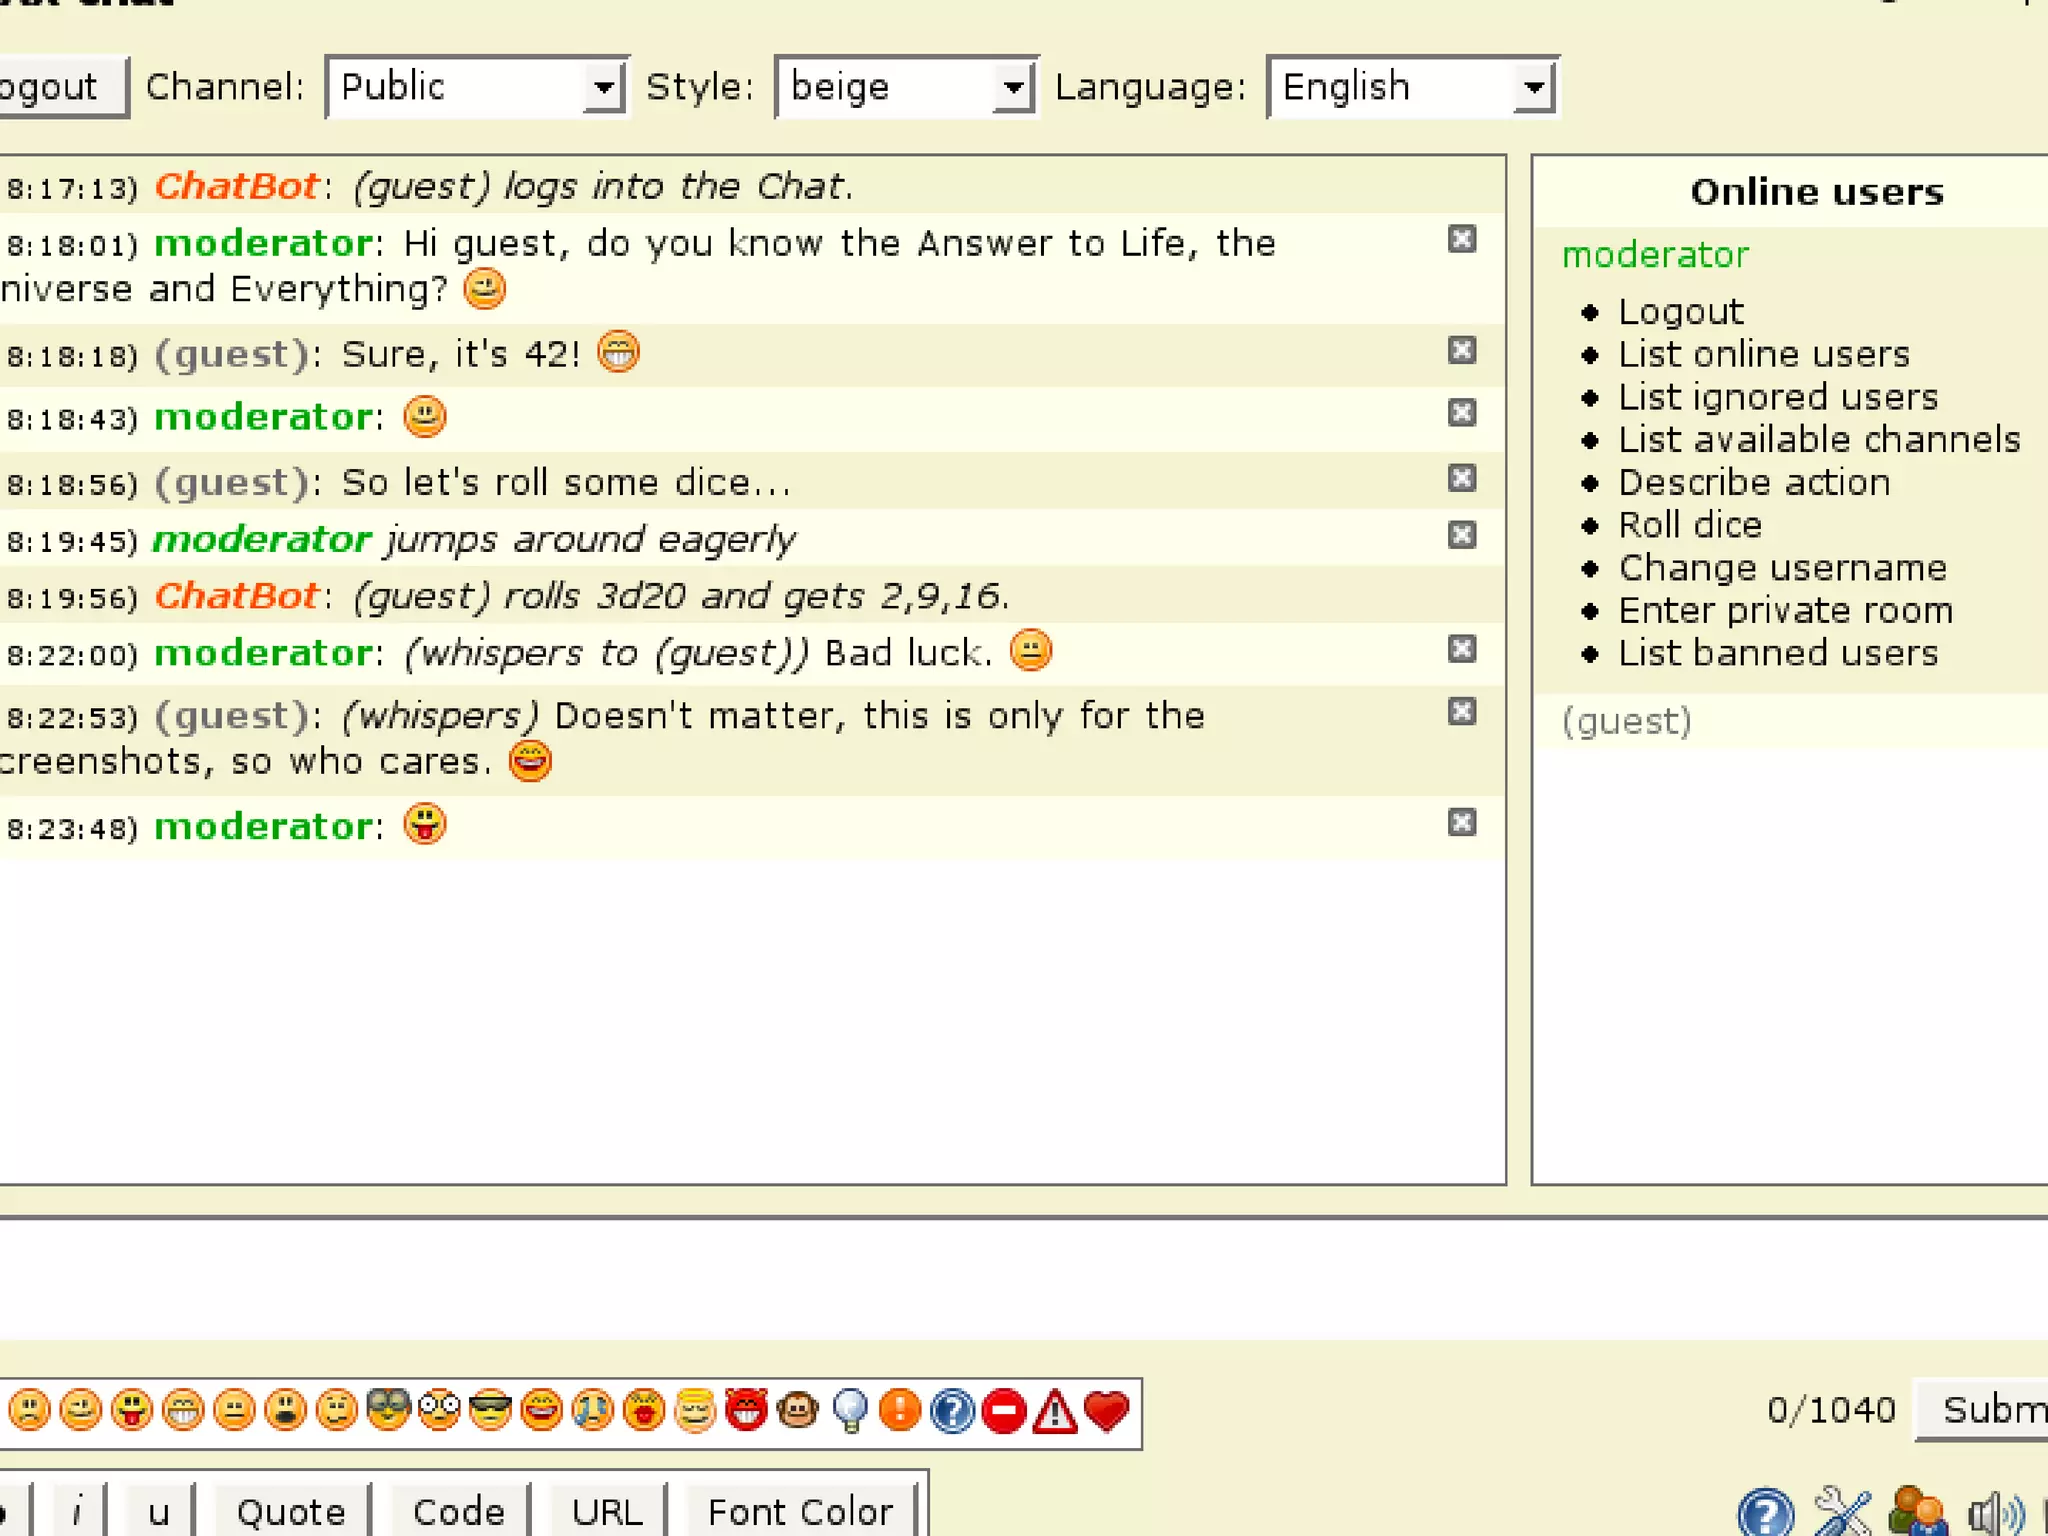This screenshot has width=2048, height=1536.
Task: Insert the sunglasses cool emoticon
Action: [490, 1411]
